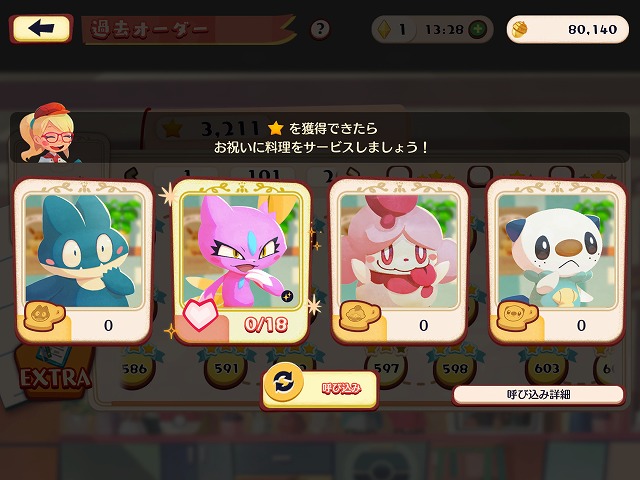Select the Oshawott customer card
Viewport: 640px width, 480px height.
click(x=557, y=261)
